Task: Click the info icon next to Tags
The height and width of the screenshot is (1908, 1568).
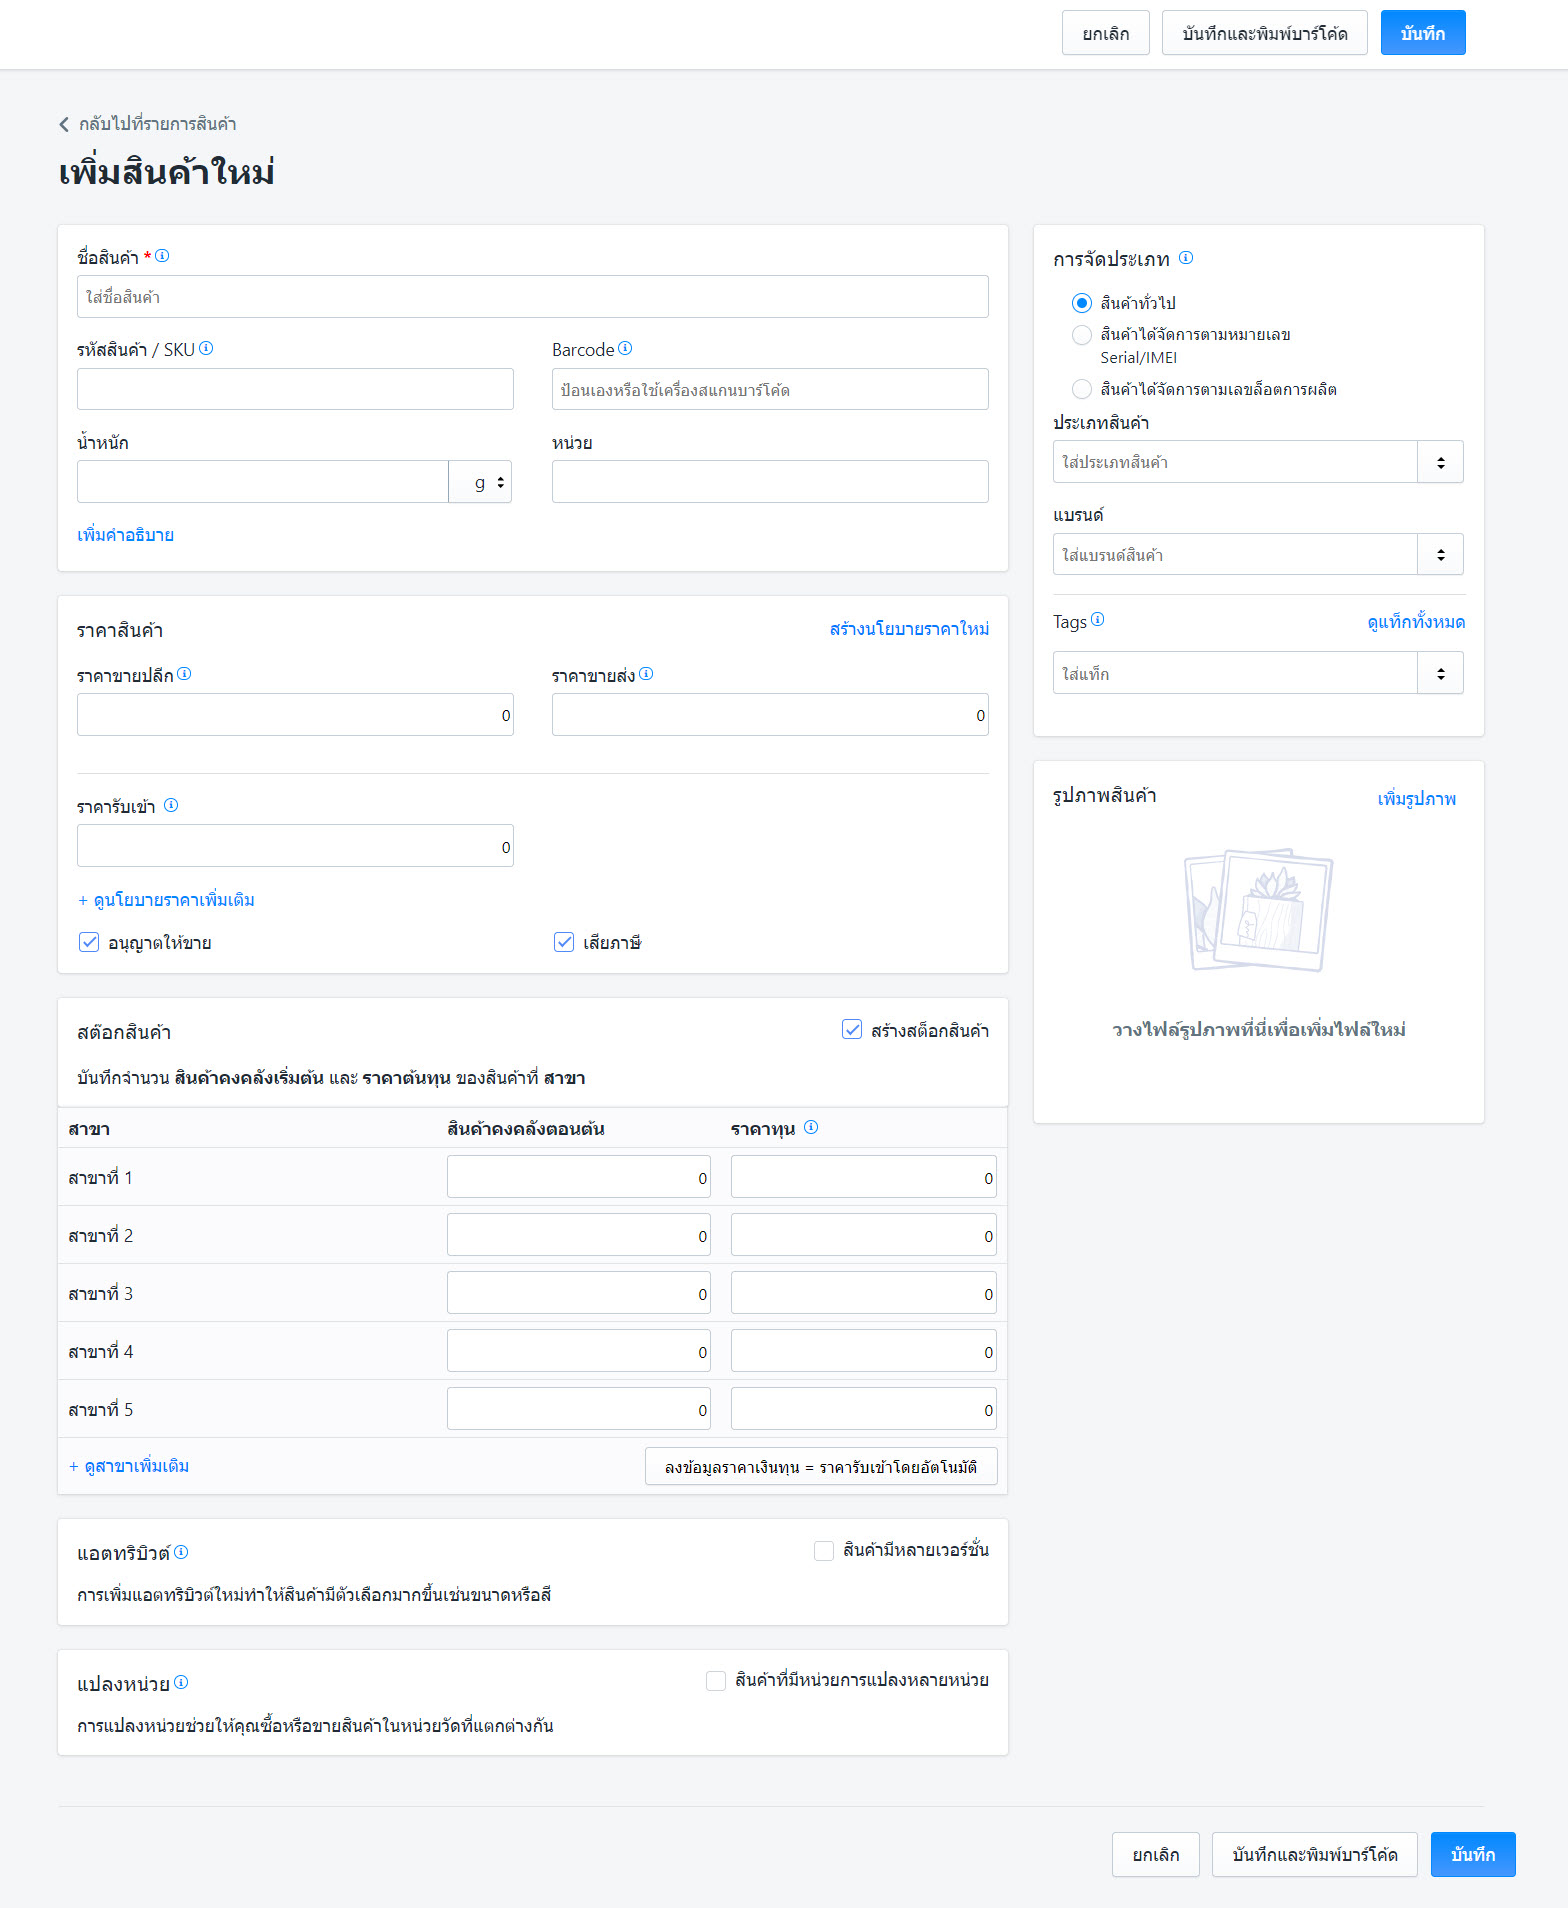Action: pos(1097,620)
